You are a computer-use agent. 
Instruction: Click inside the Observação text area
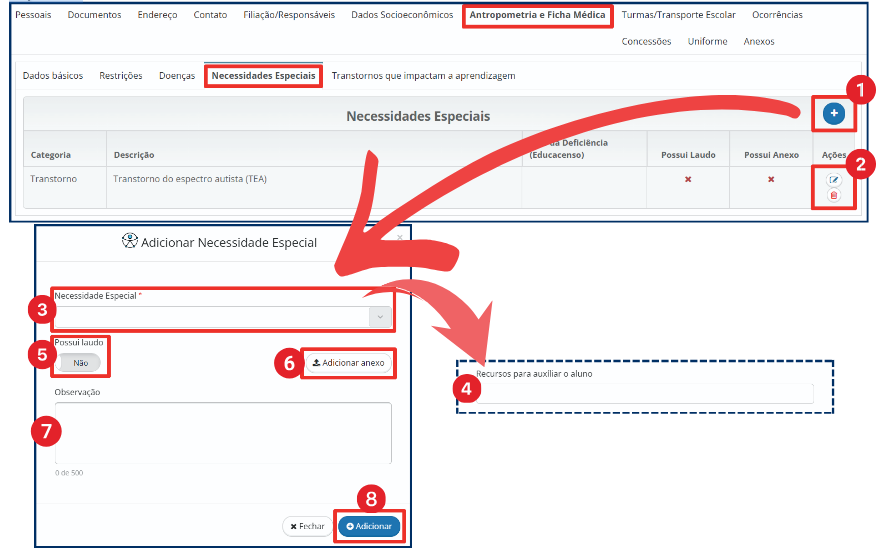pyautogui.click(x=222, y=432)
